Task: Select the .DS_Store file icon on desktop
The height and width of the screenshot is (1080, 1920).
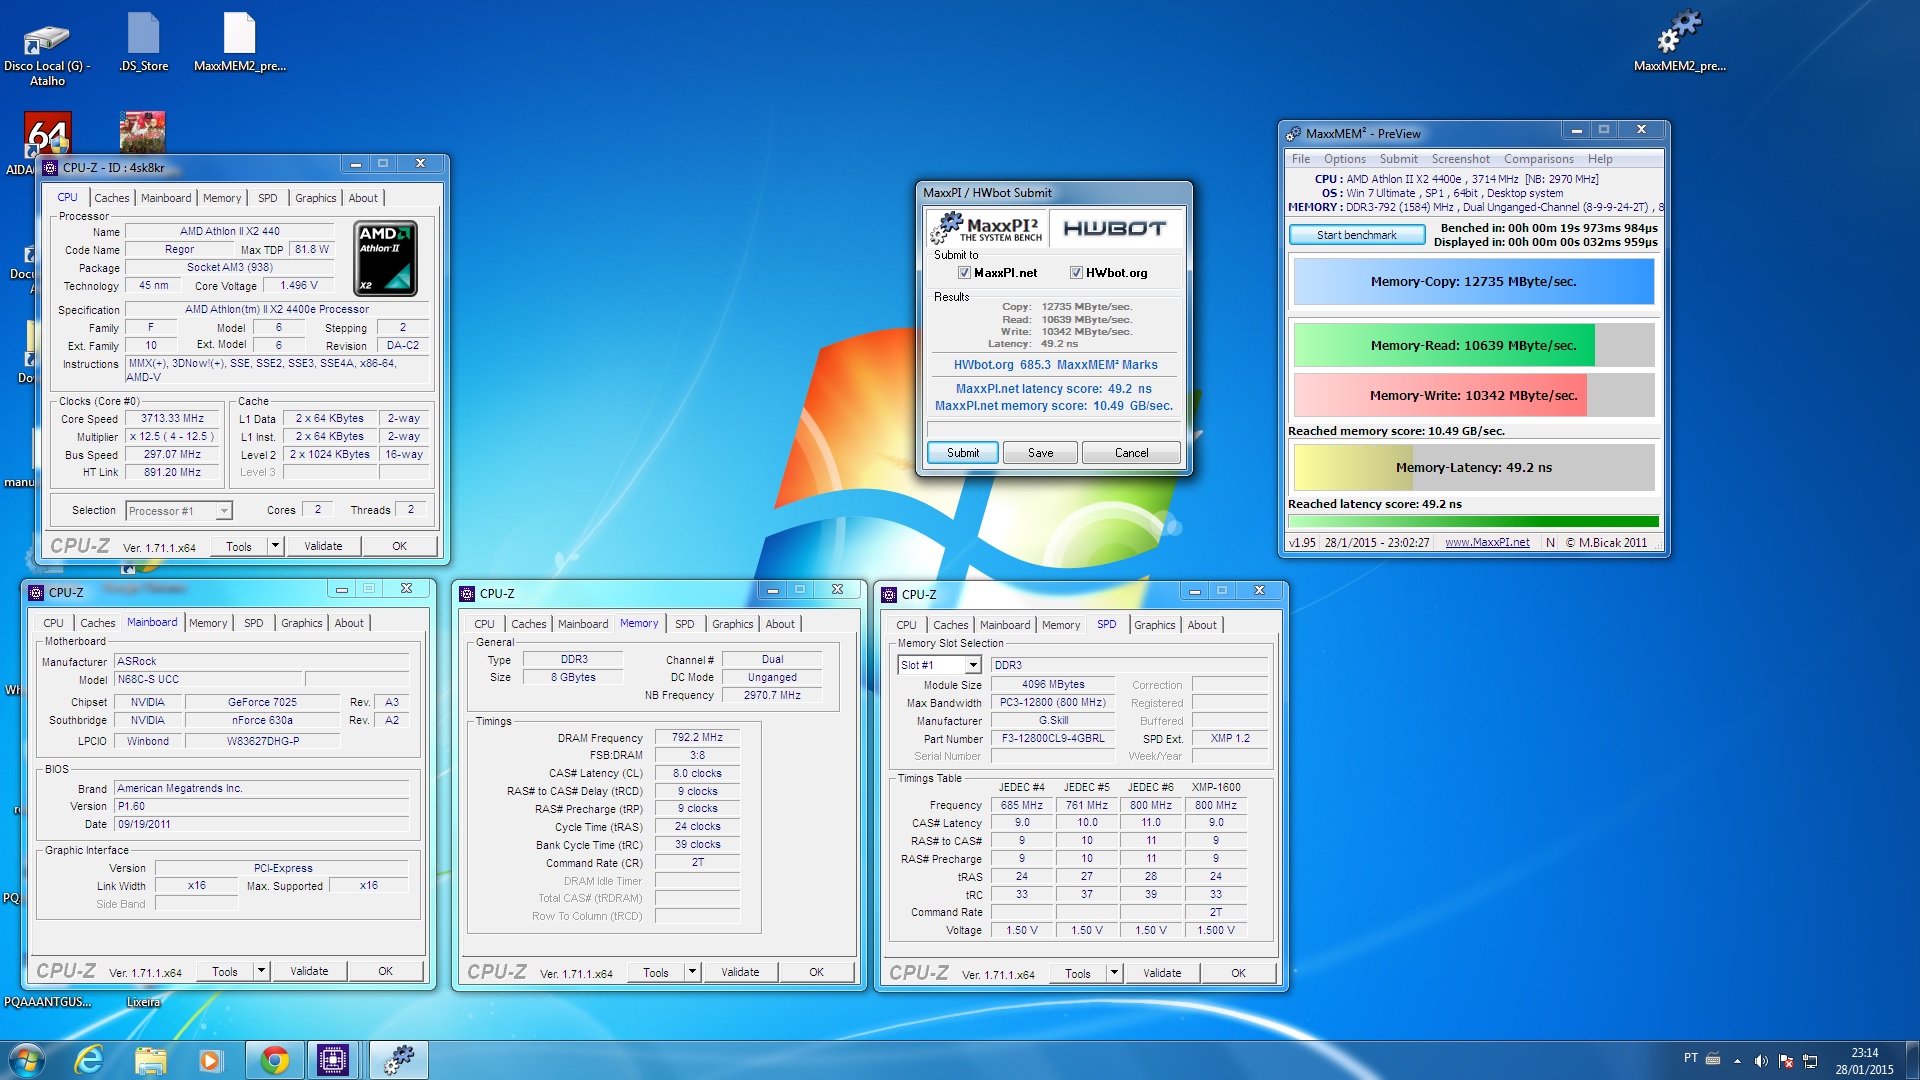Action: coord(143,33)
